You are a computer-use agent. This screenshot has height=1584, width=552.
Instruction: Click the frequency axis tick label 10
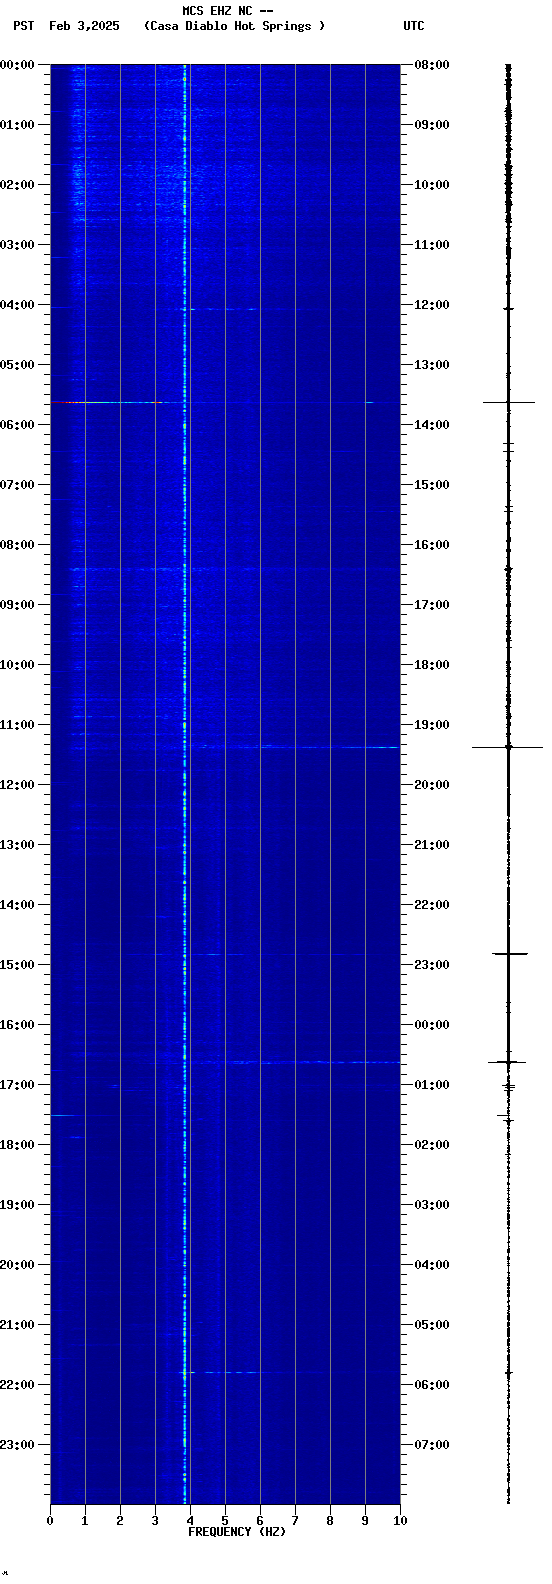click(x=400, y=1521)
